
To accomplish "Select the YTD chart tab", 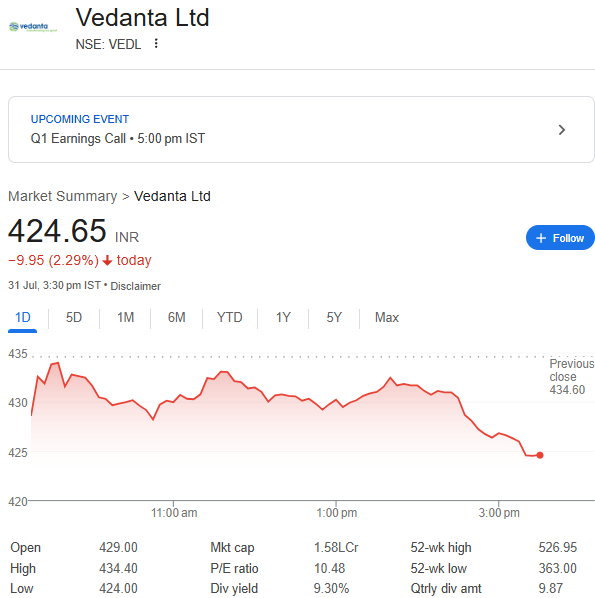I will pos(230,317).
